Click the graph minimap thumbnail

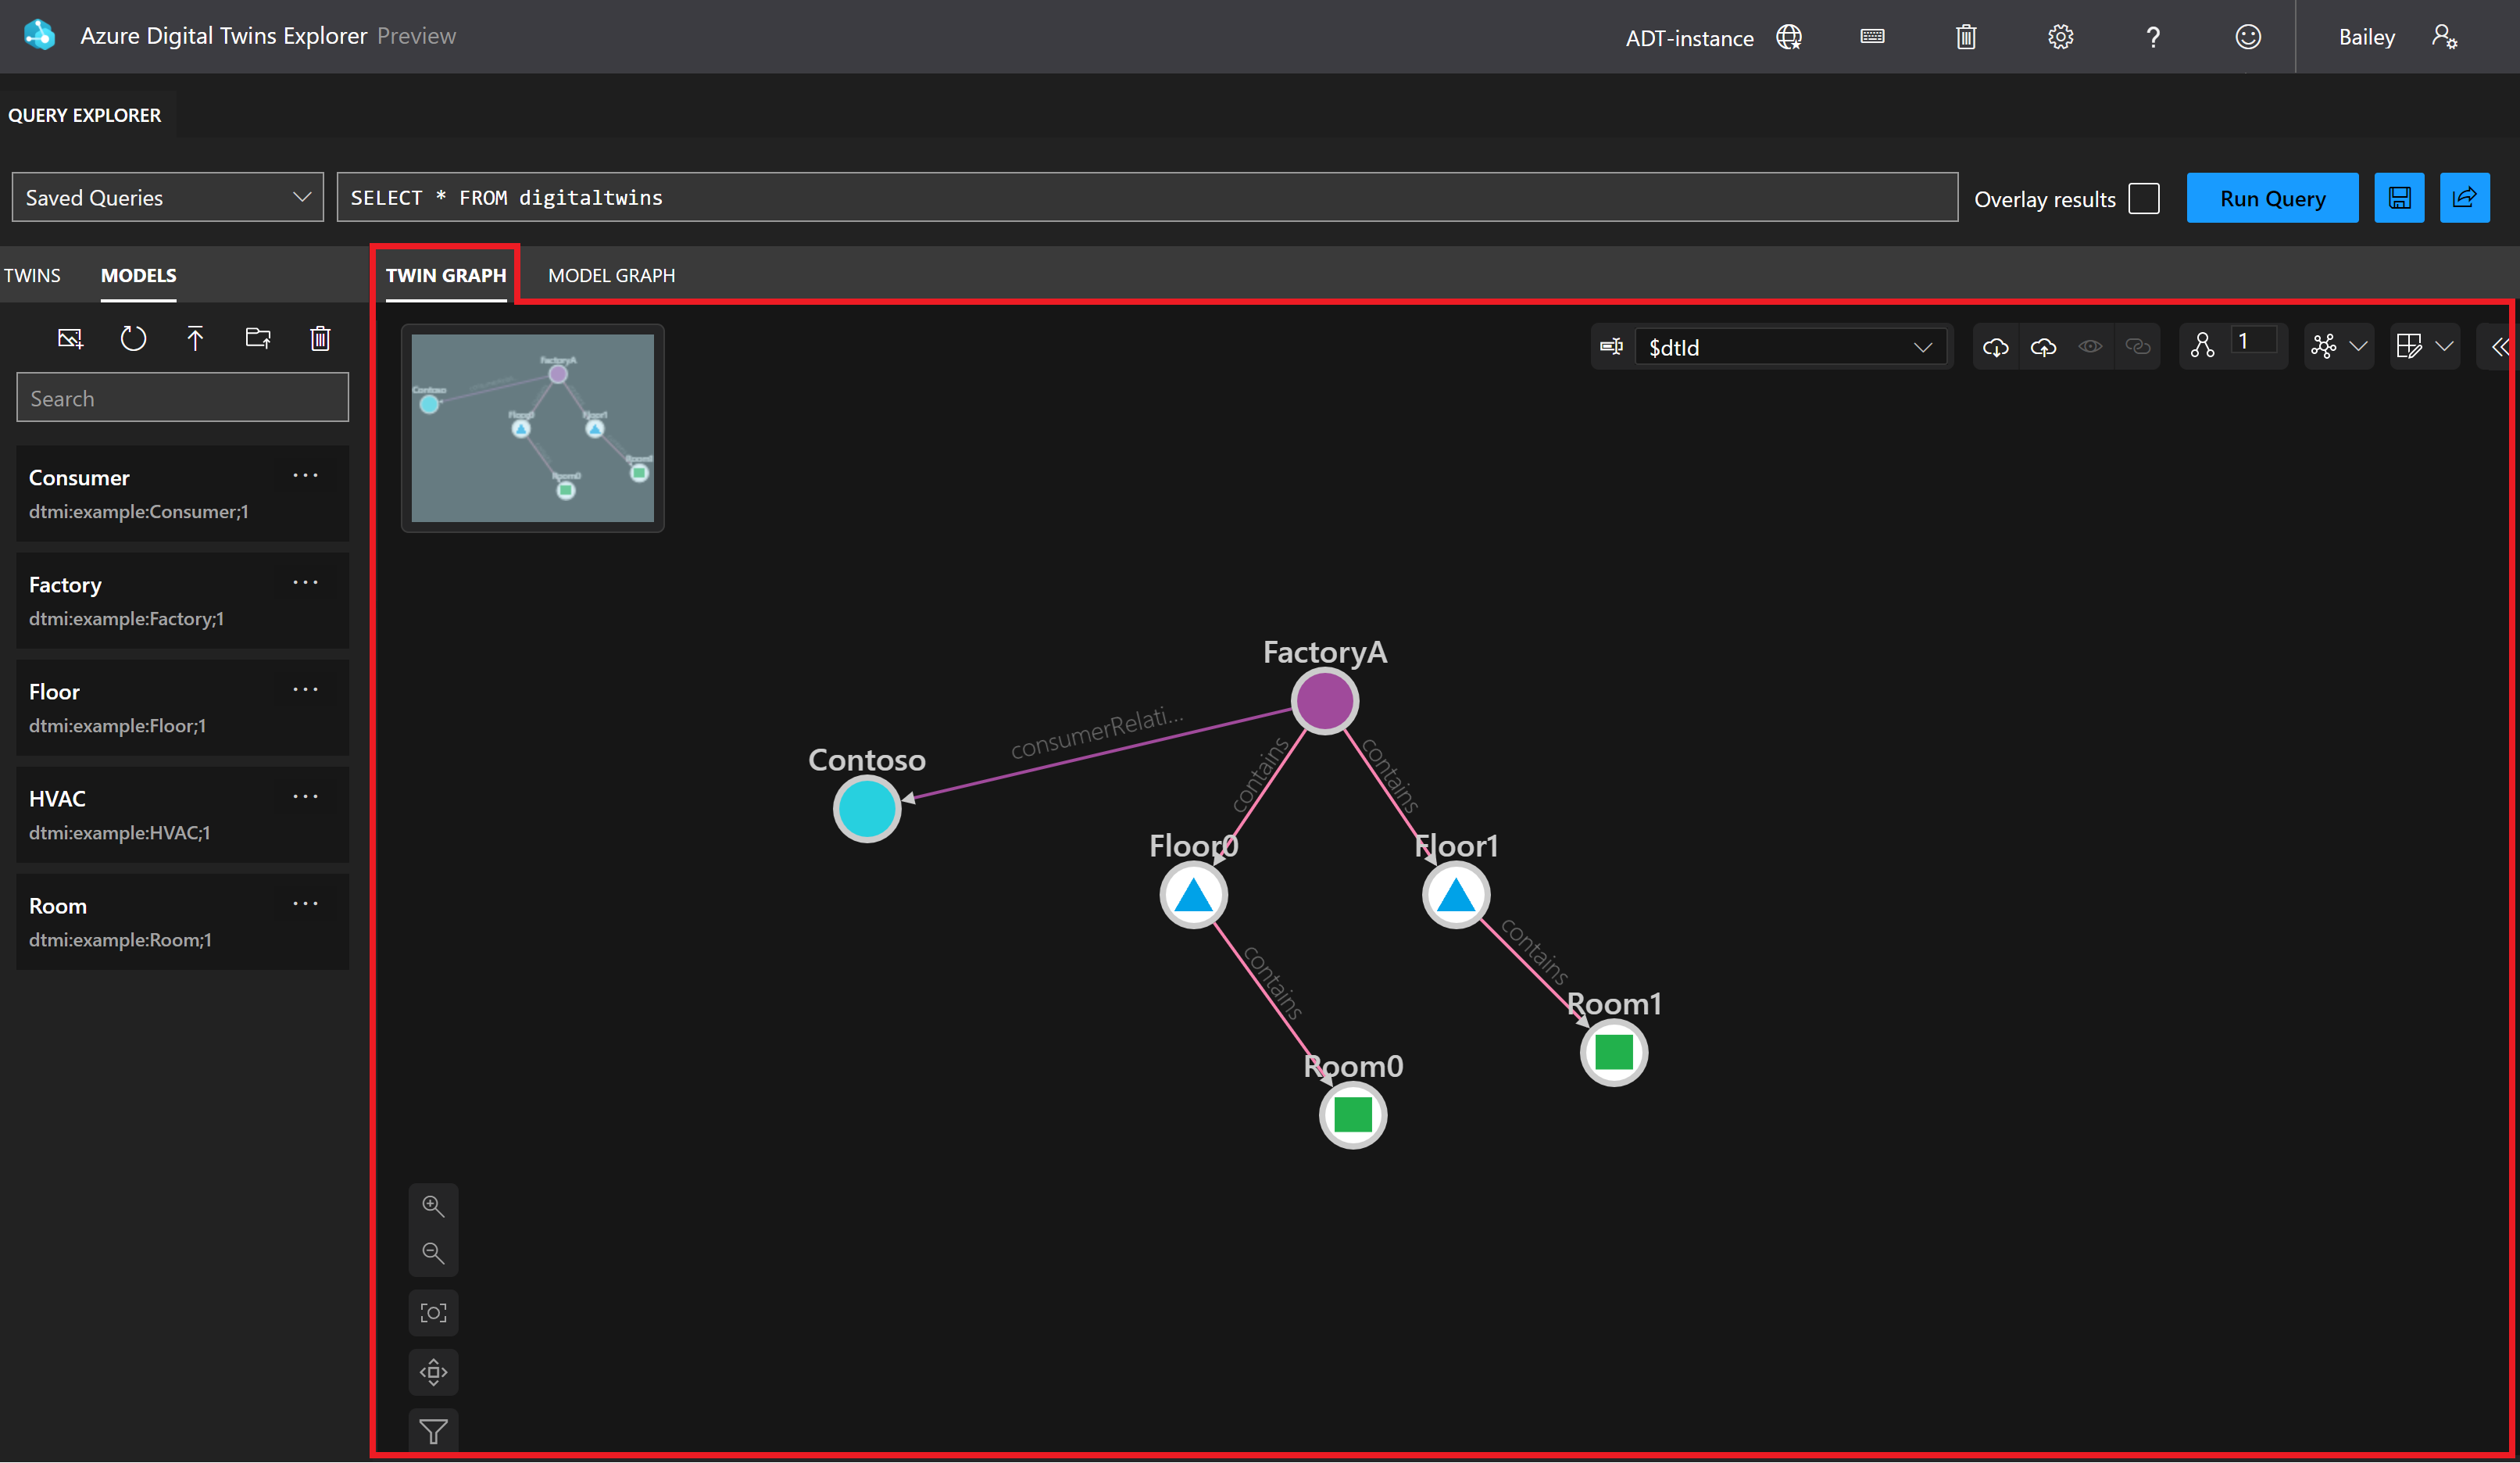pos(532,428)
